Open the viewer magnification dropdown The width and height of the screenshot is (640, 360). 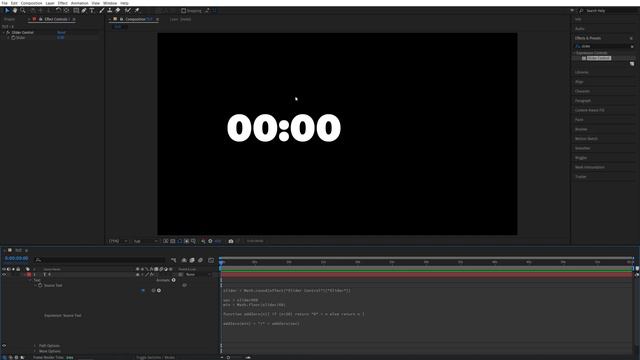[118, 241]
